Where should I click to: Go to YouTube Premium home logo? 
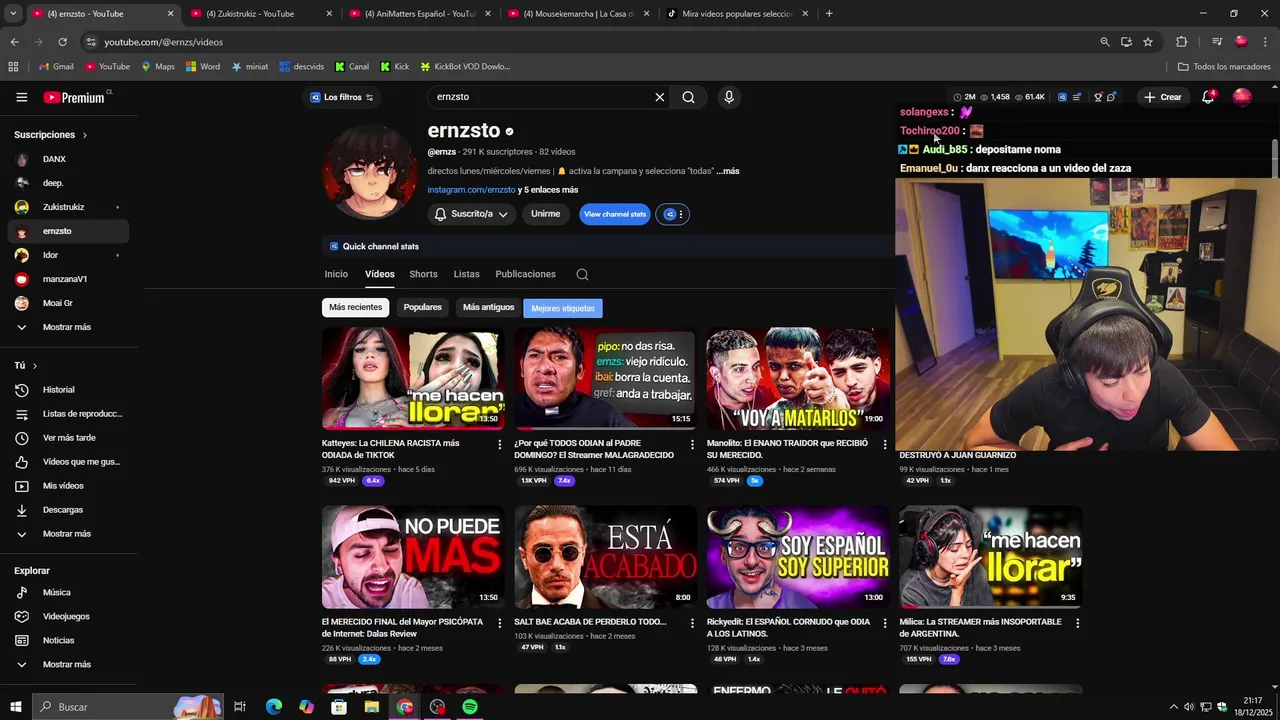tap(74, 97)
